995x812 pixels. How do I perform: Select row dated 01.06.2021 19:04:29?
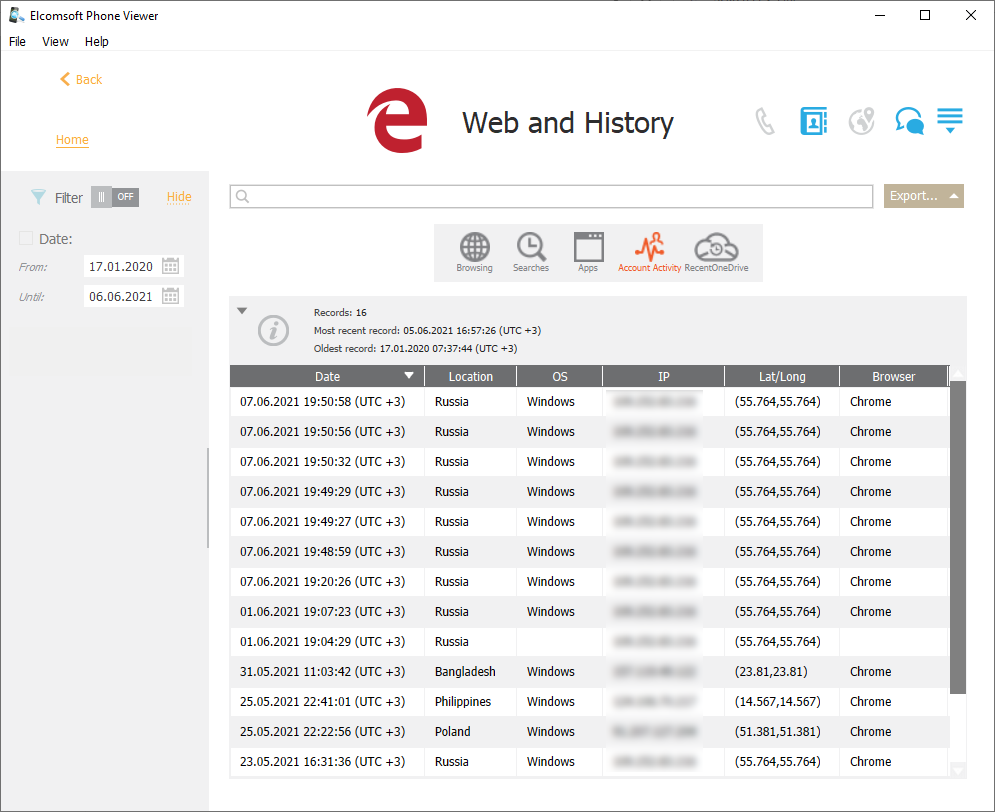coord(589,641)
